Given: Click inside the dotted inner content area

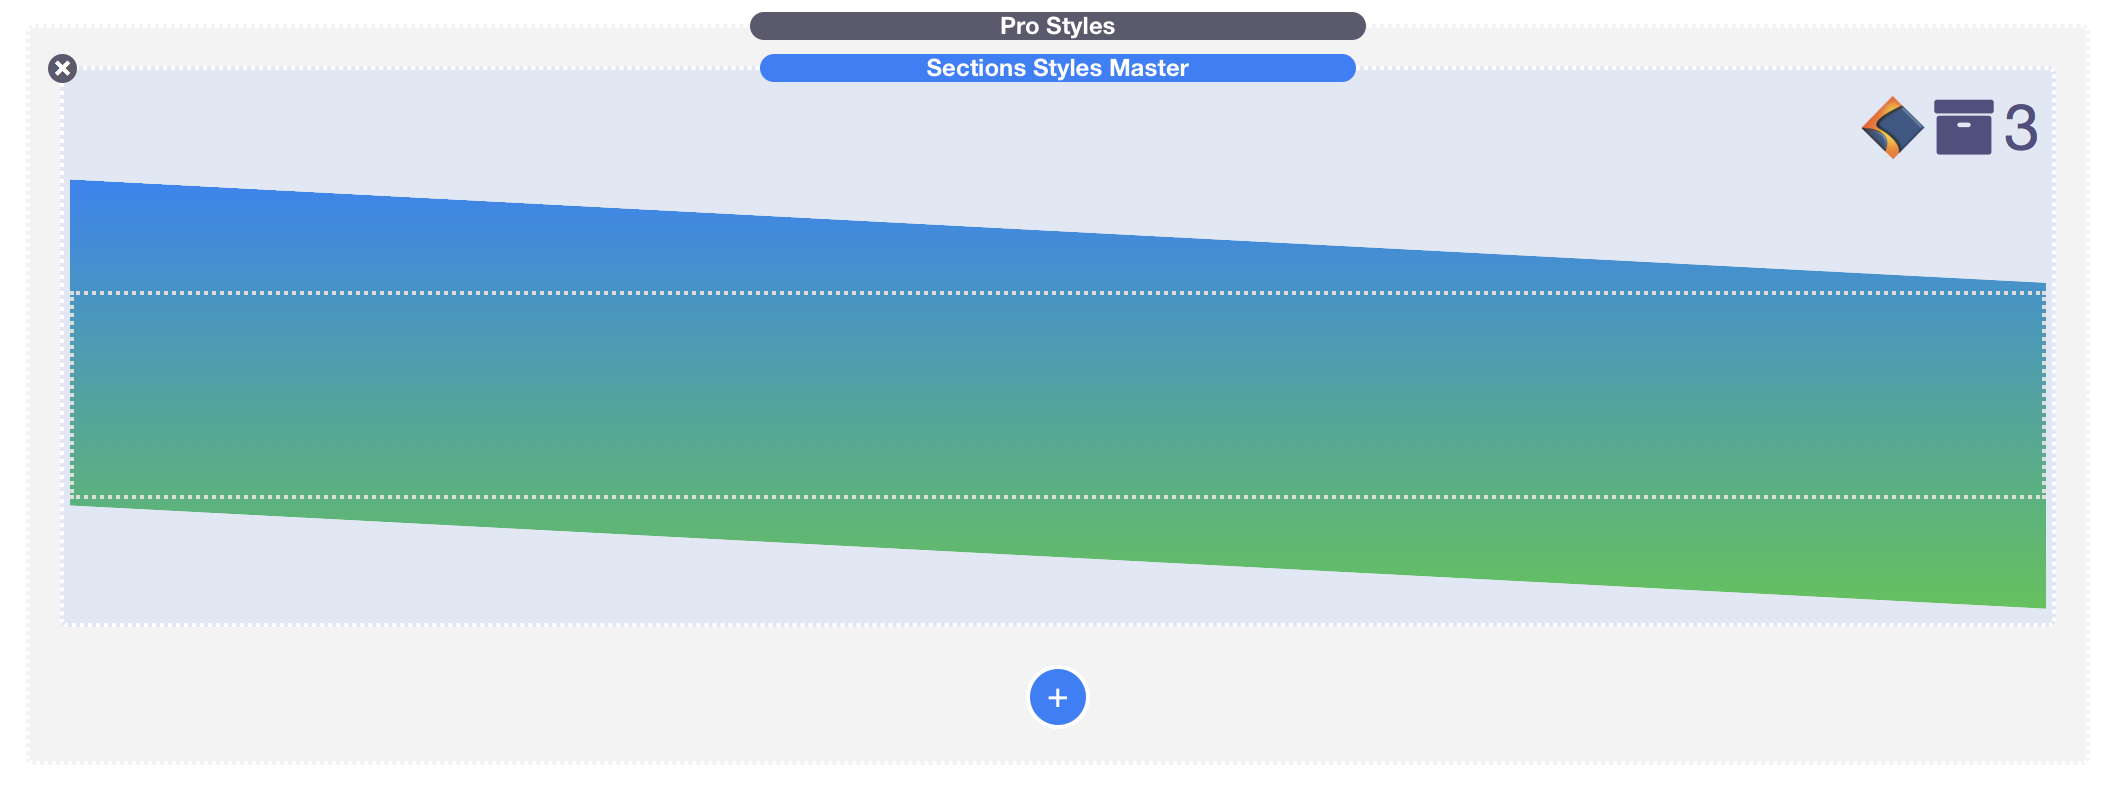Looking at the screenshot, I should point(1057,395).
